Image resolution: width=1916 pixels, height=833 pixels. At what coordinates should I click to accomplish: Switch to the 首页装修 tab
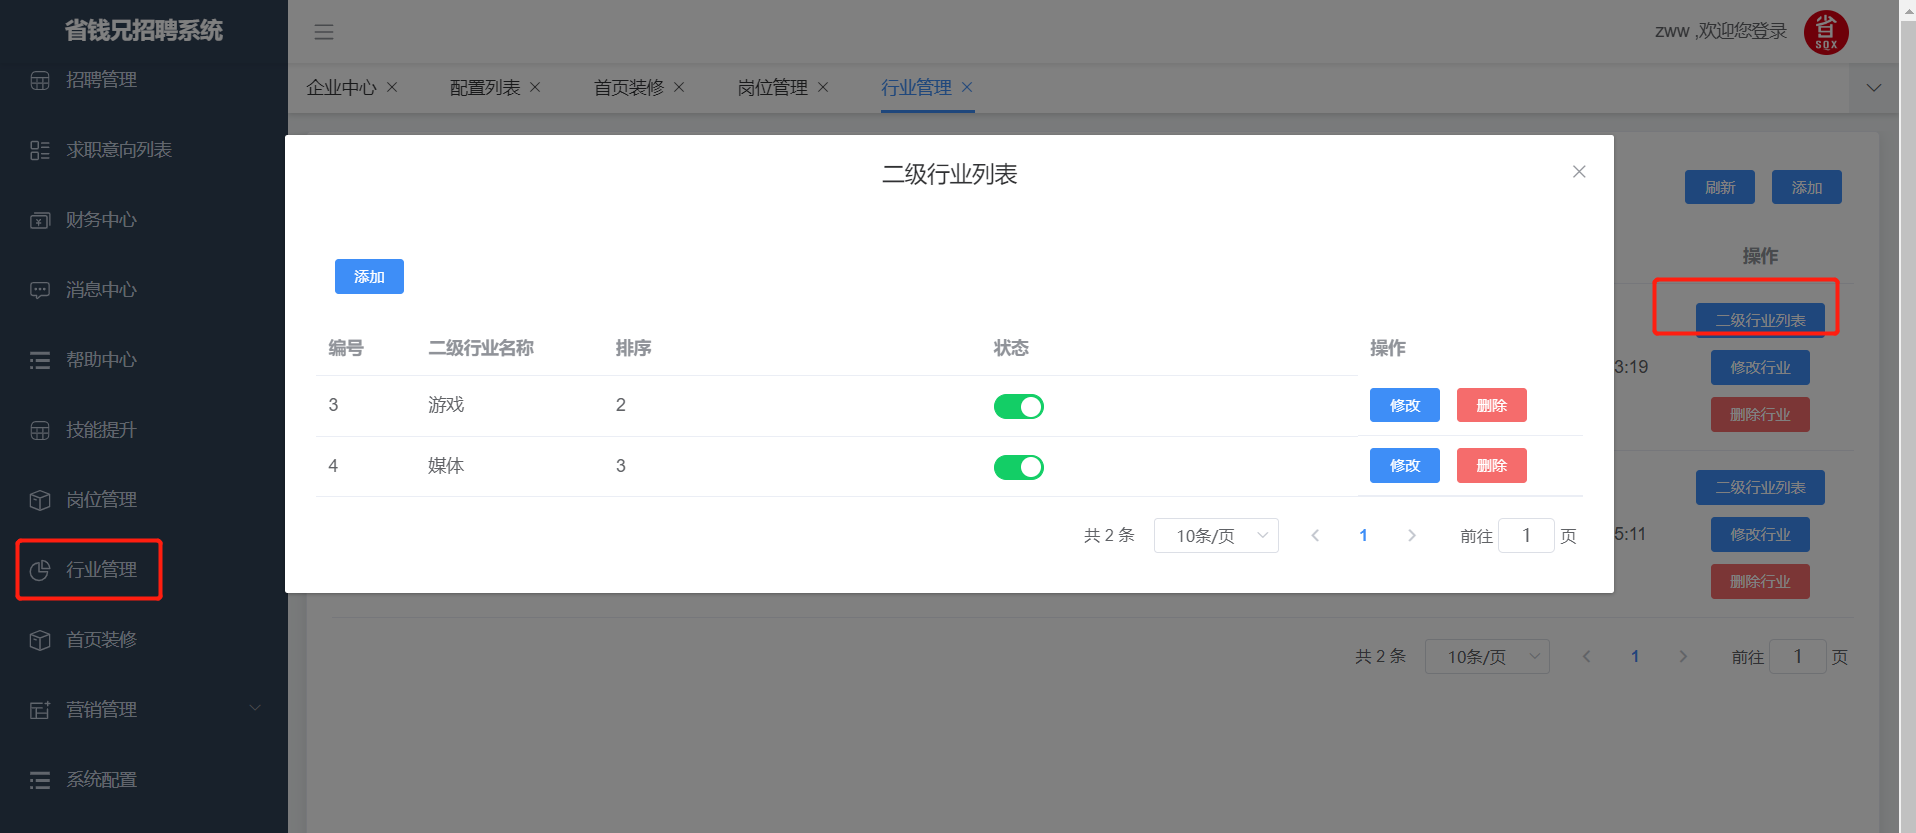point(628,88)
